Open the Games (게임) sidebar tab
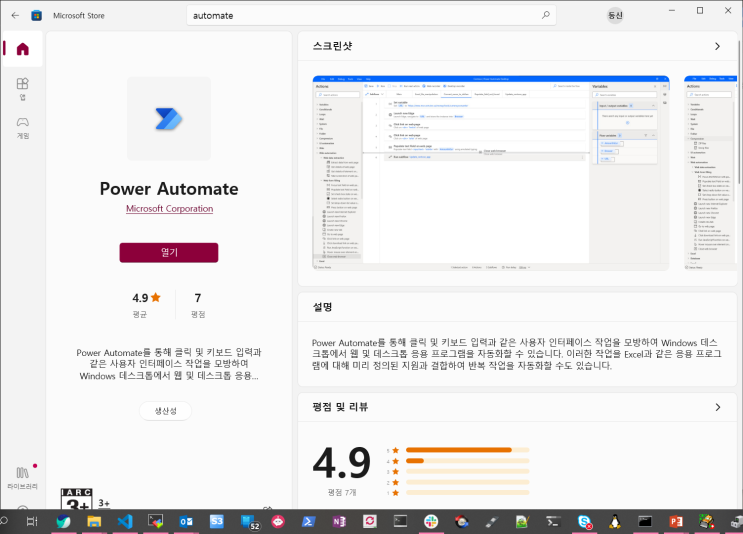The width and height of the screenshot is (743, 534). (x=22, y=128)
